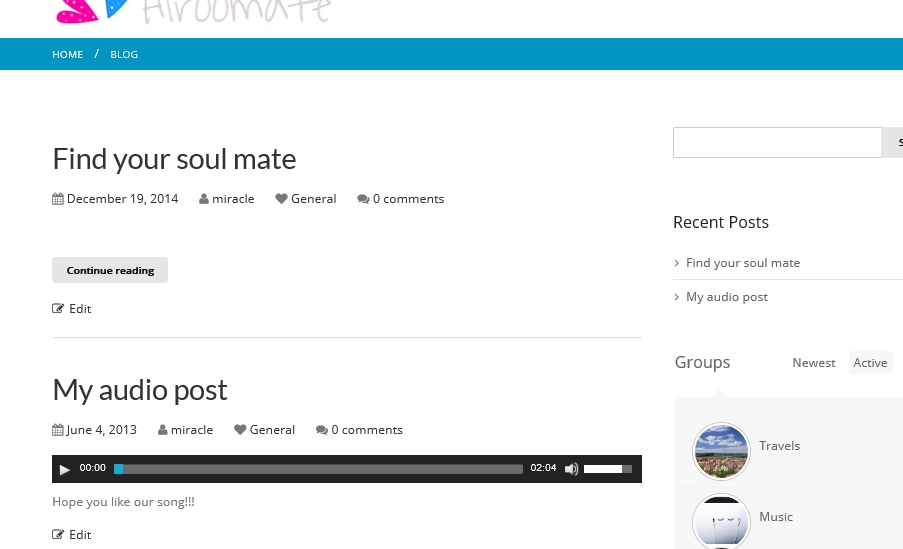The height and width of the screenshot is (549, 903).
Task: Click the Travels group name
Action: (x=779, y=446)
